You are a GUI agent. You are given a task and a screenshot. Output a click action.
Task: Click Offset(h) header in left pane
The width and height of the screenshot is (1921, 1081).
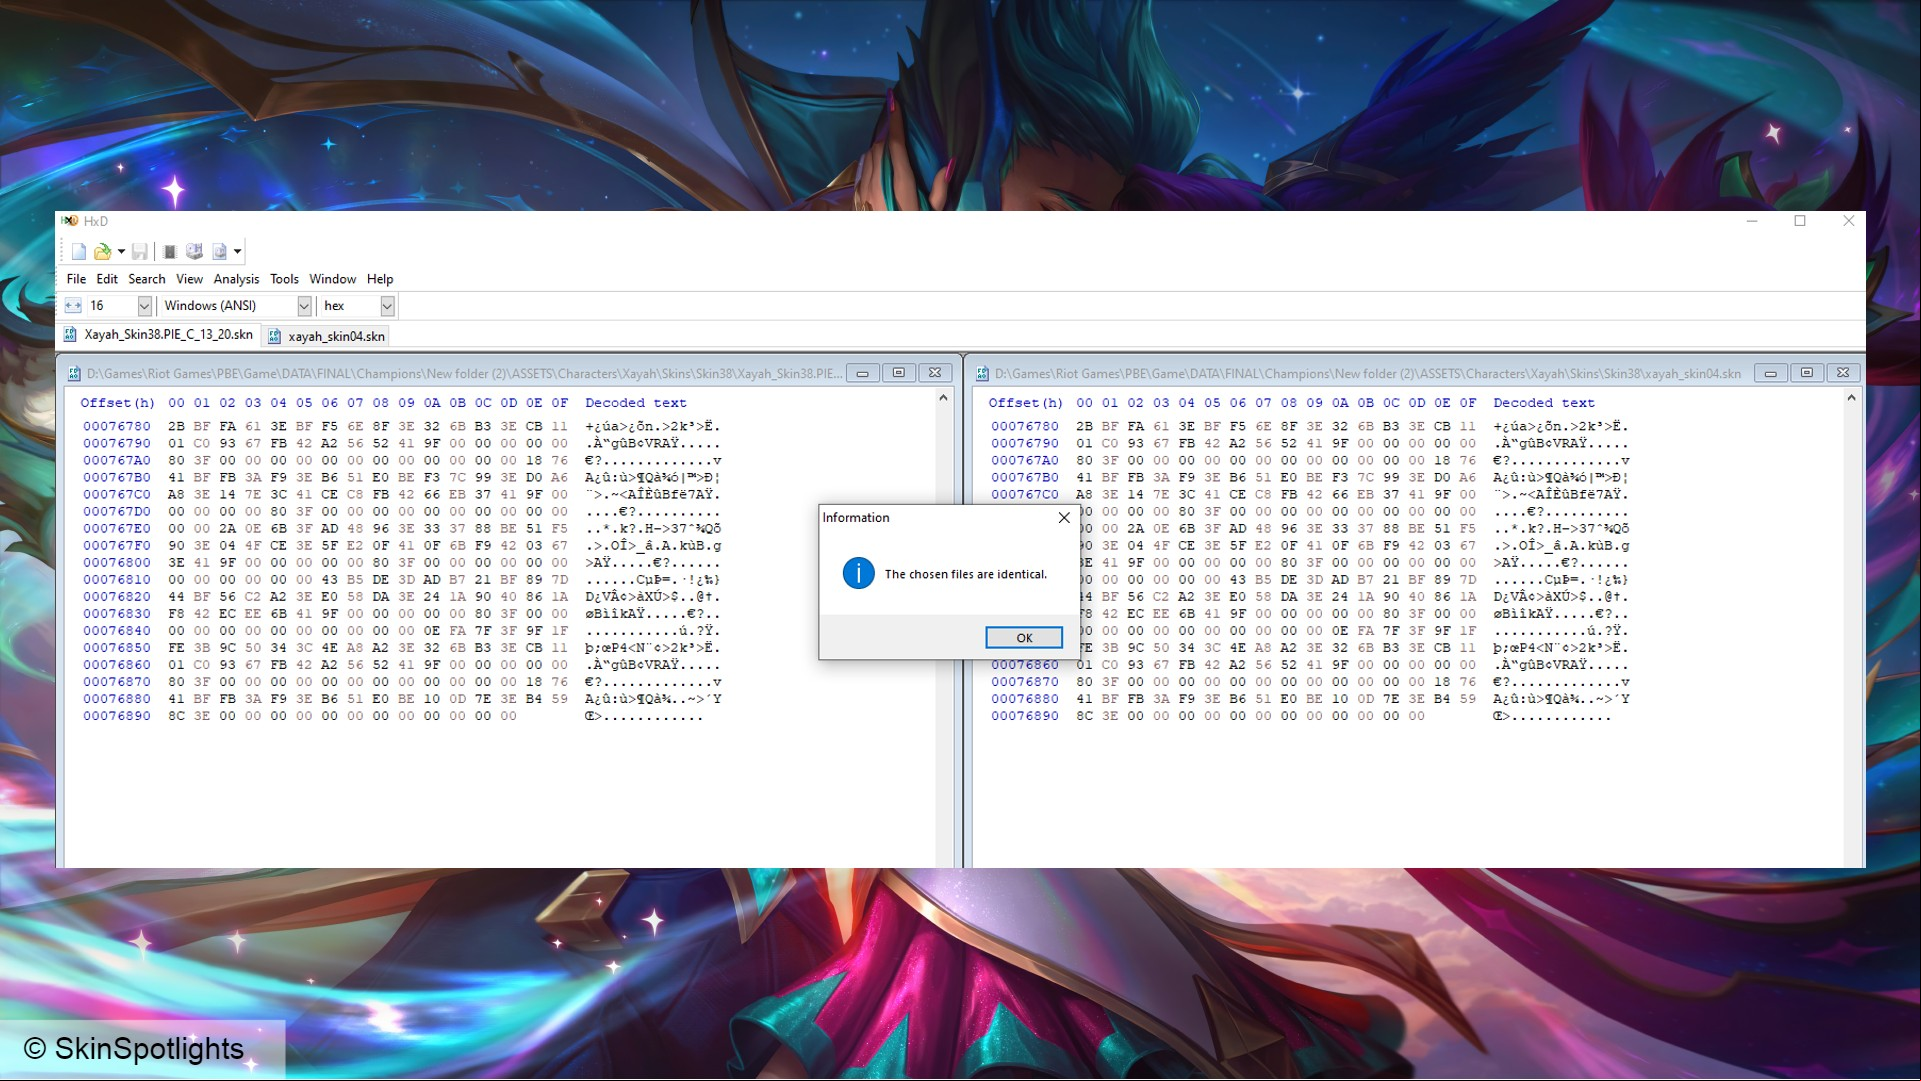coord(117,403)
